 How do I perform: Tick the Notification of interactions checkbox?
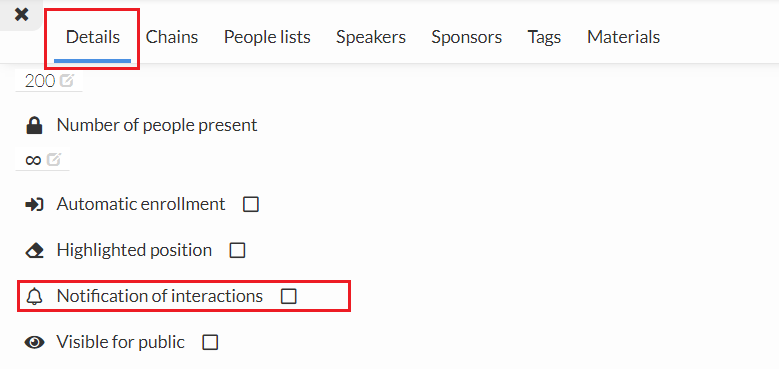(289, 296)
